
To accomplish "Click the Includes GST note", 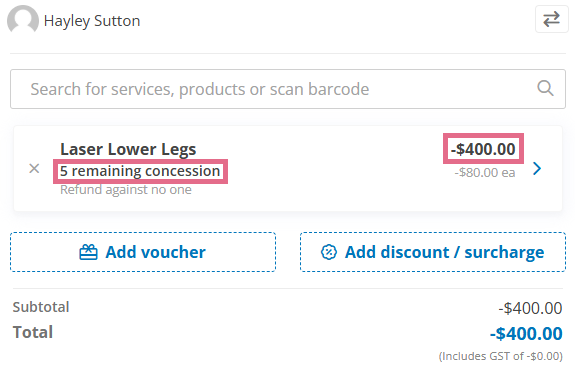I will click(501, 356).
